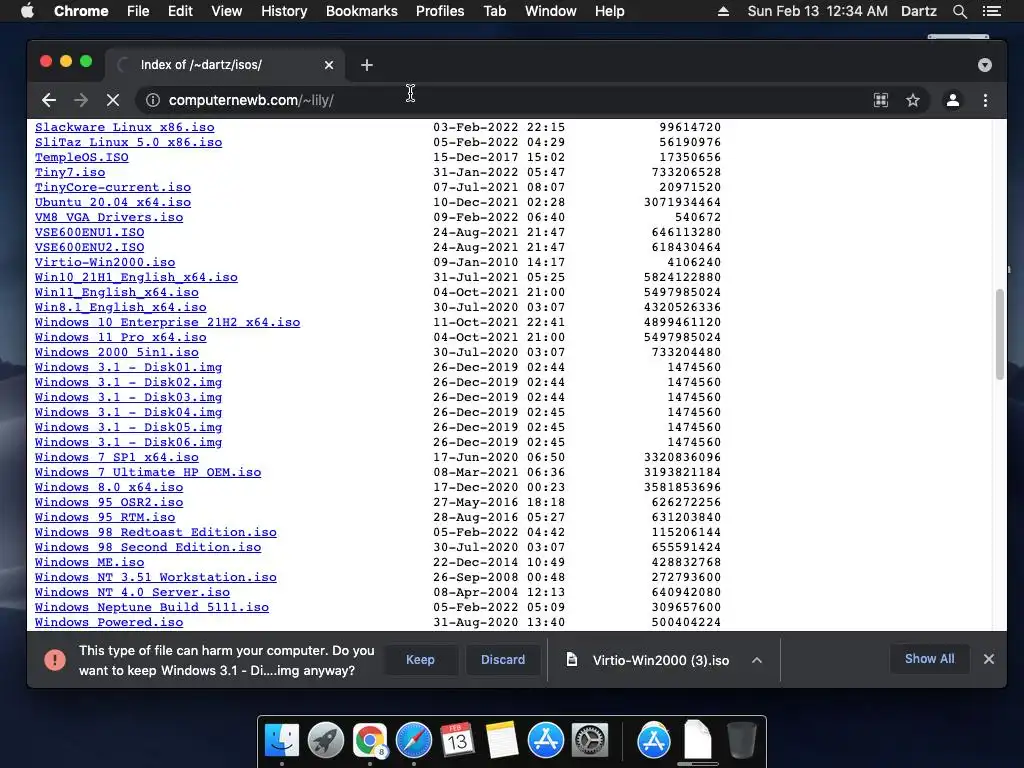Open a new tab
This screenshot has width=1024, height=768.
[367, 65]
